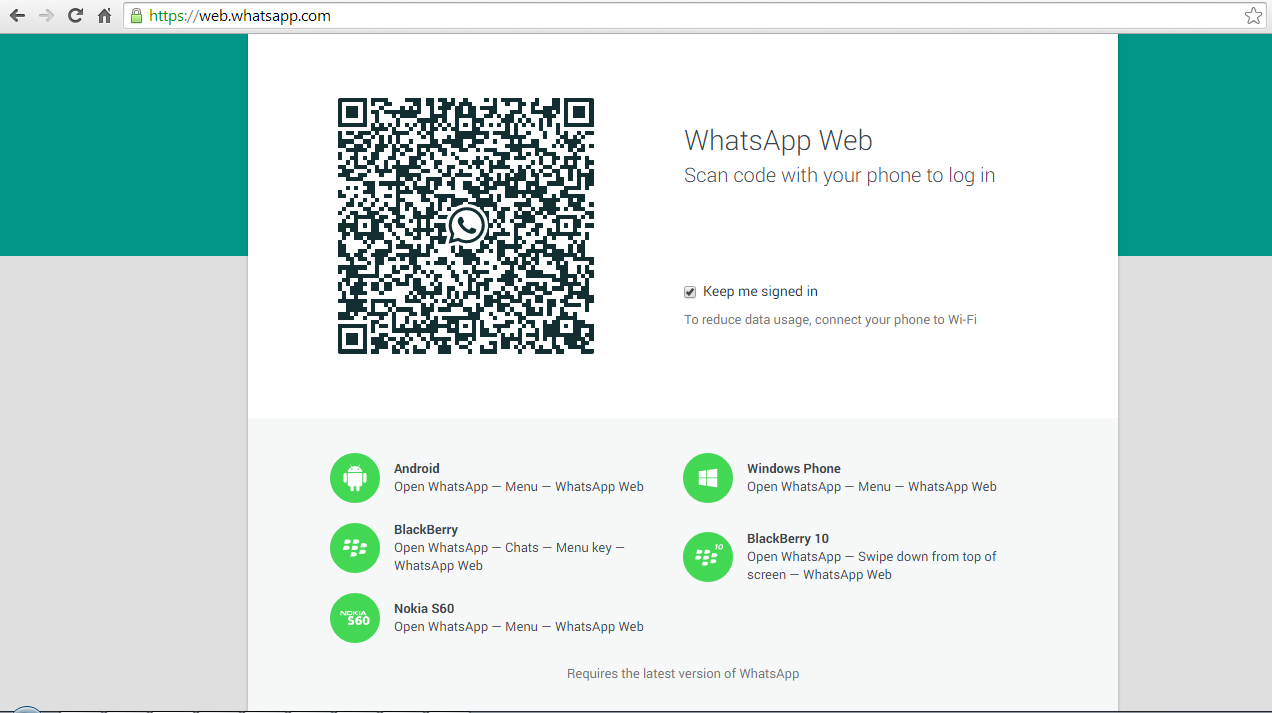
Task: Click 'Swipe down from top of screen' instructions
Action: [872, 566]
